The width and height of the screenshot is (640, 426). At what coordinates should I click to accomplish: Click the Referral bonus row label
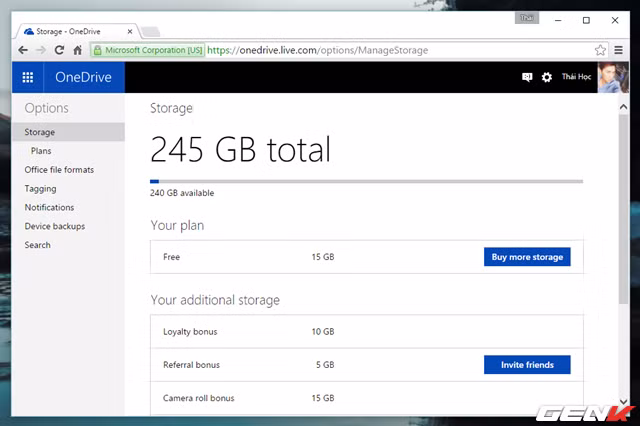point(191,365)
